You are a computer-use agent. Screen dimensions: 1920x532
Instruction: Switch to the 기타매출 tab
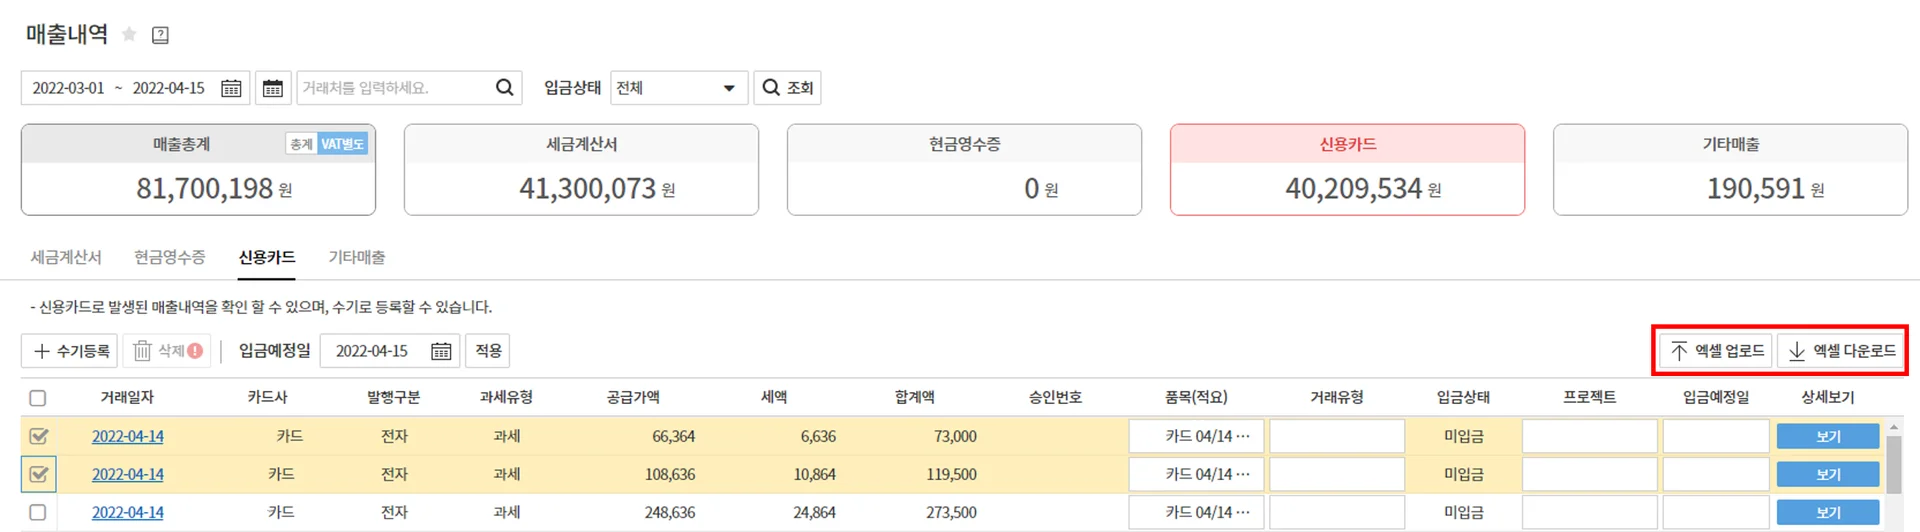[x=356, y=257]
